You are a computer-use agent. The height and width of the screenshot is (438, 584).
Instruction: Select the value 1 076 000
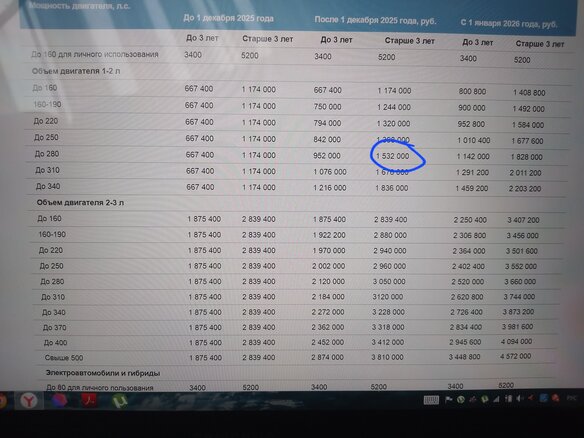pyautogui.click(x=330, y=172)
